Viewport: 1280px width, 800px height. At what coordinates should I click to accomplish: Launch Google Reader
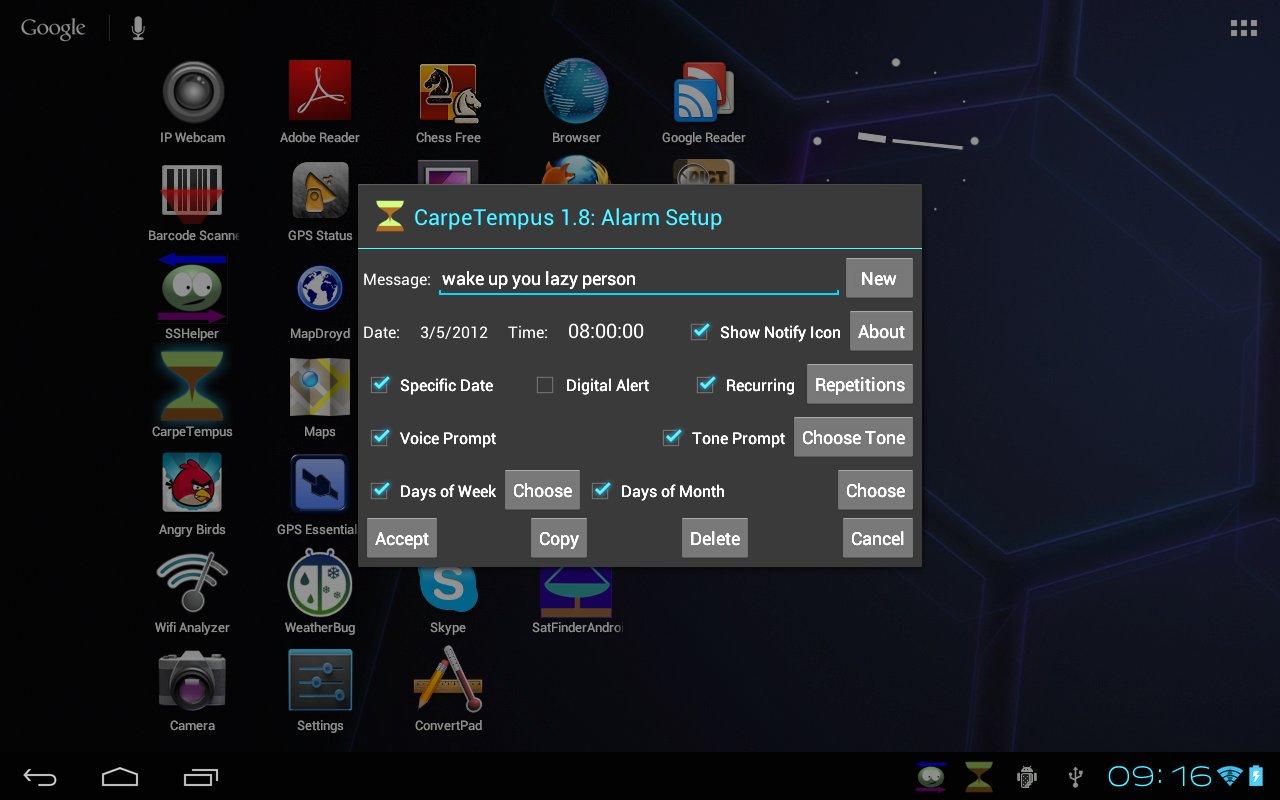(704, 101)
